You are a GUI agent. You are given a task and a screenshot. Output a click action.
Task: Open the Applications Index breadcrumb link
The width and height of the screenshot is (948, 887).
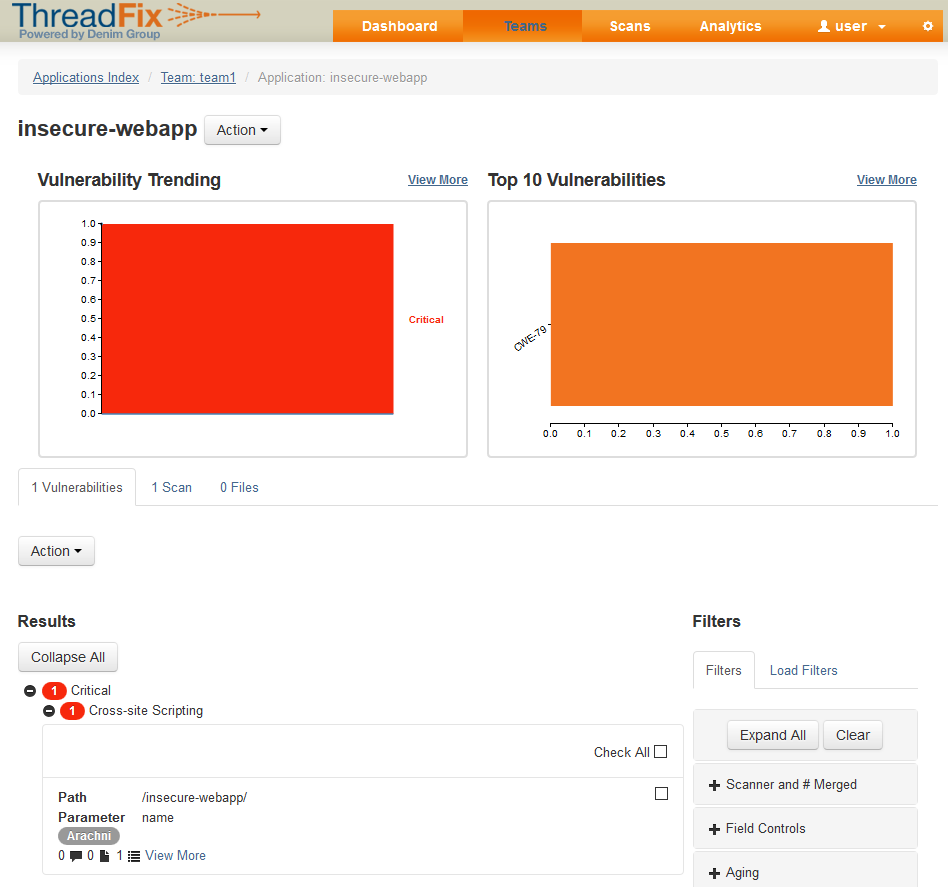click(86, 77)
